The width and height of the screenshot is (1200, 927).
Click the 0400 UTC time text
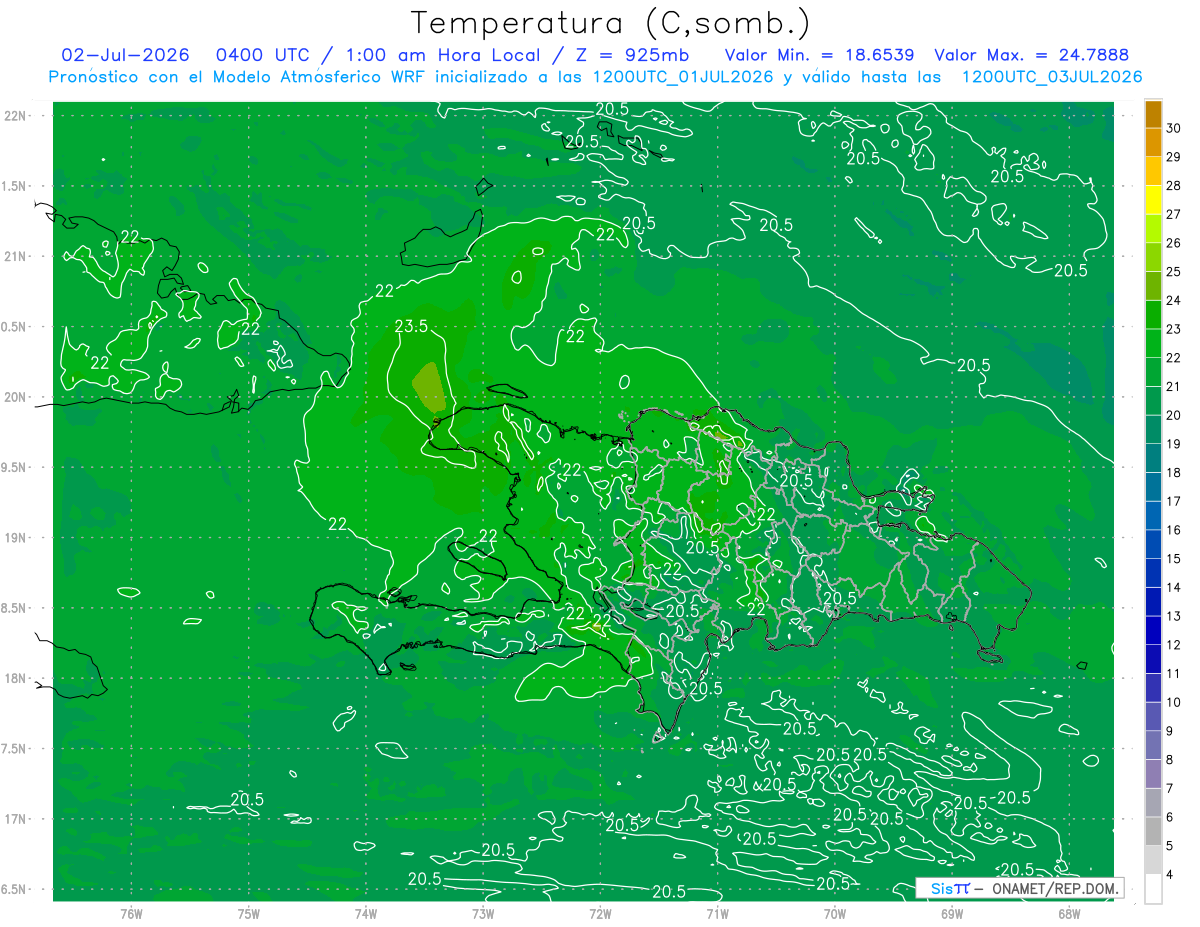263,55
